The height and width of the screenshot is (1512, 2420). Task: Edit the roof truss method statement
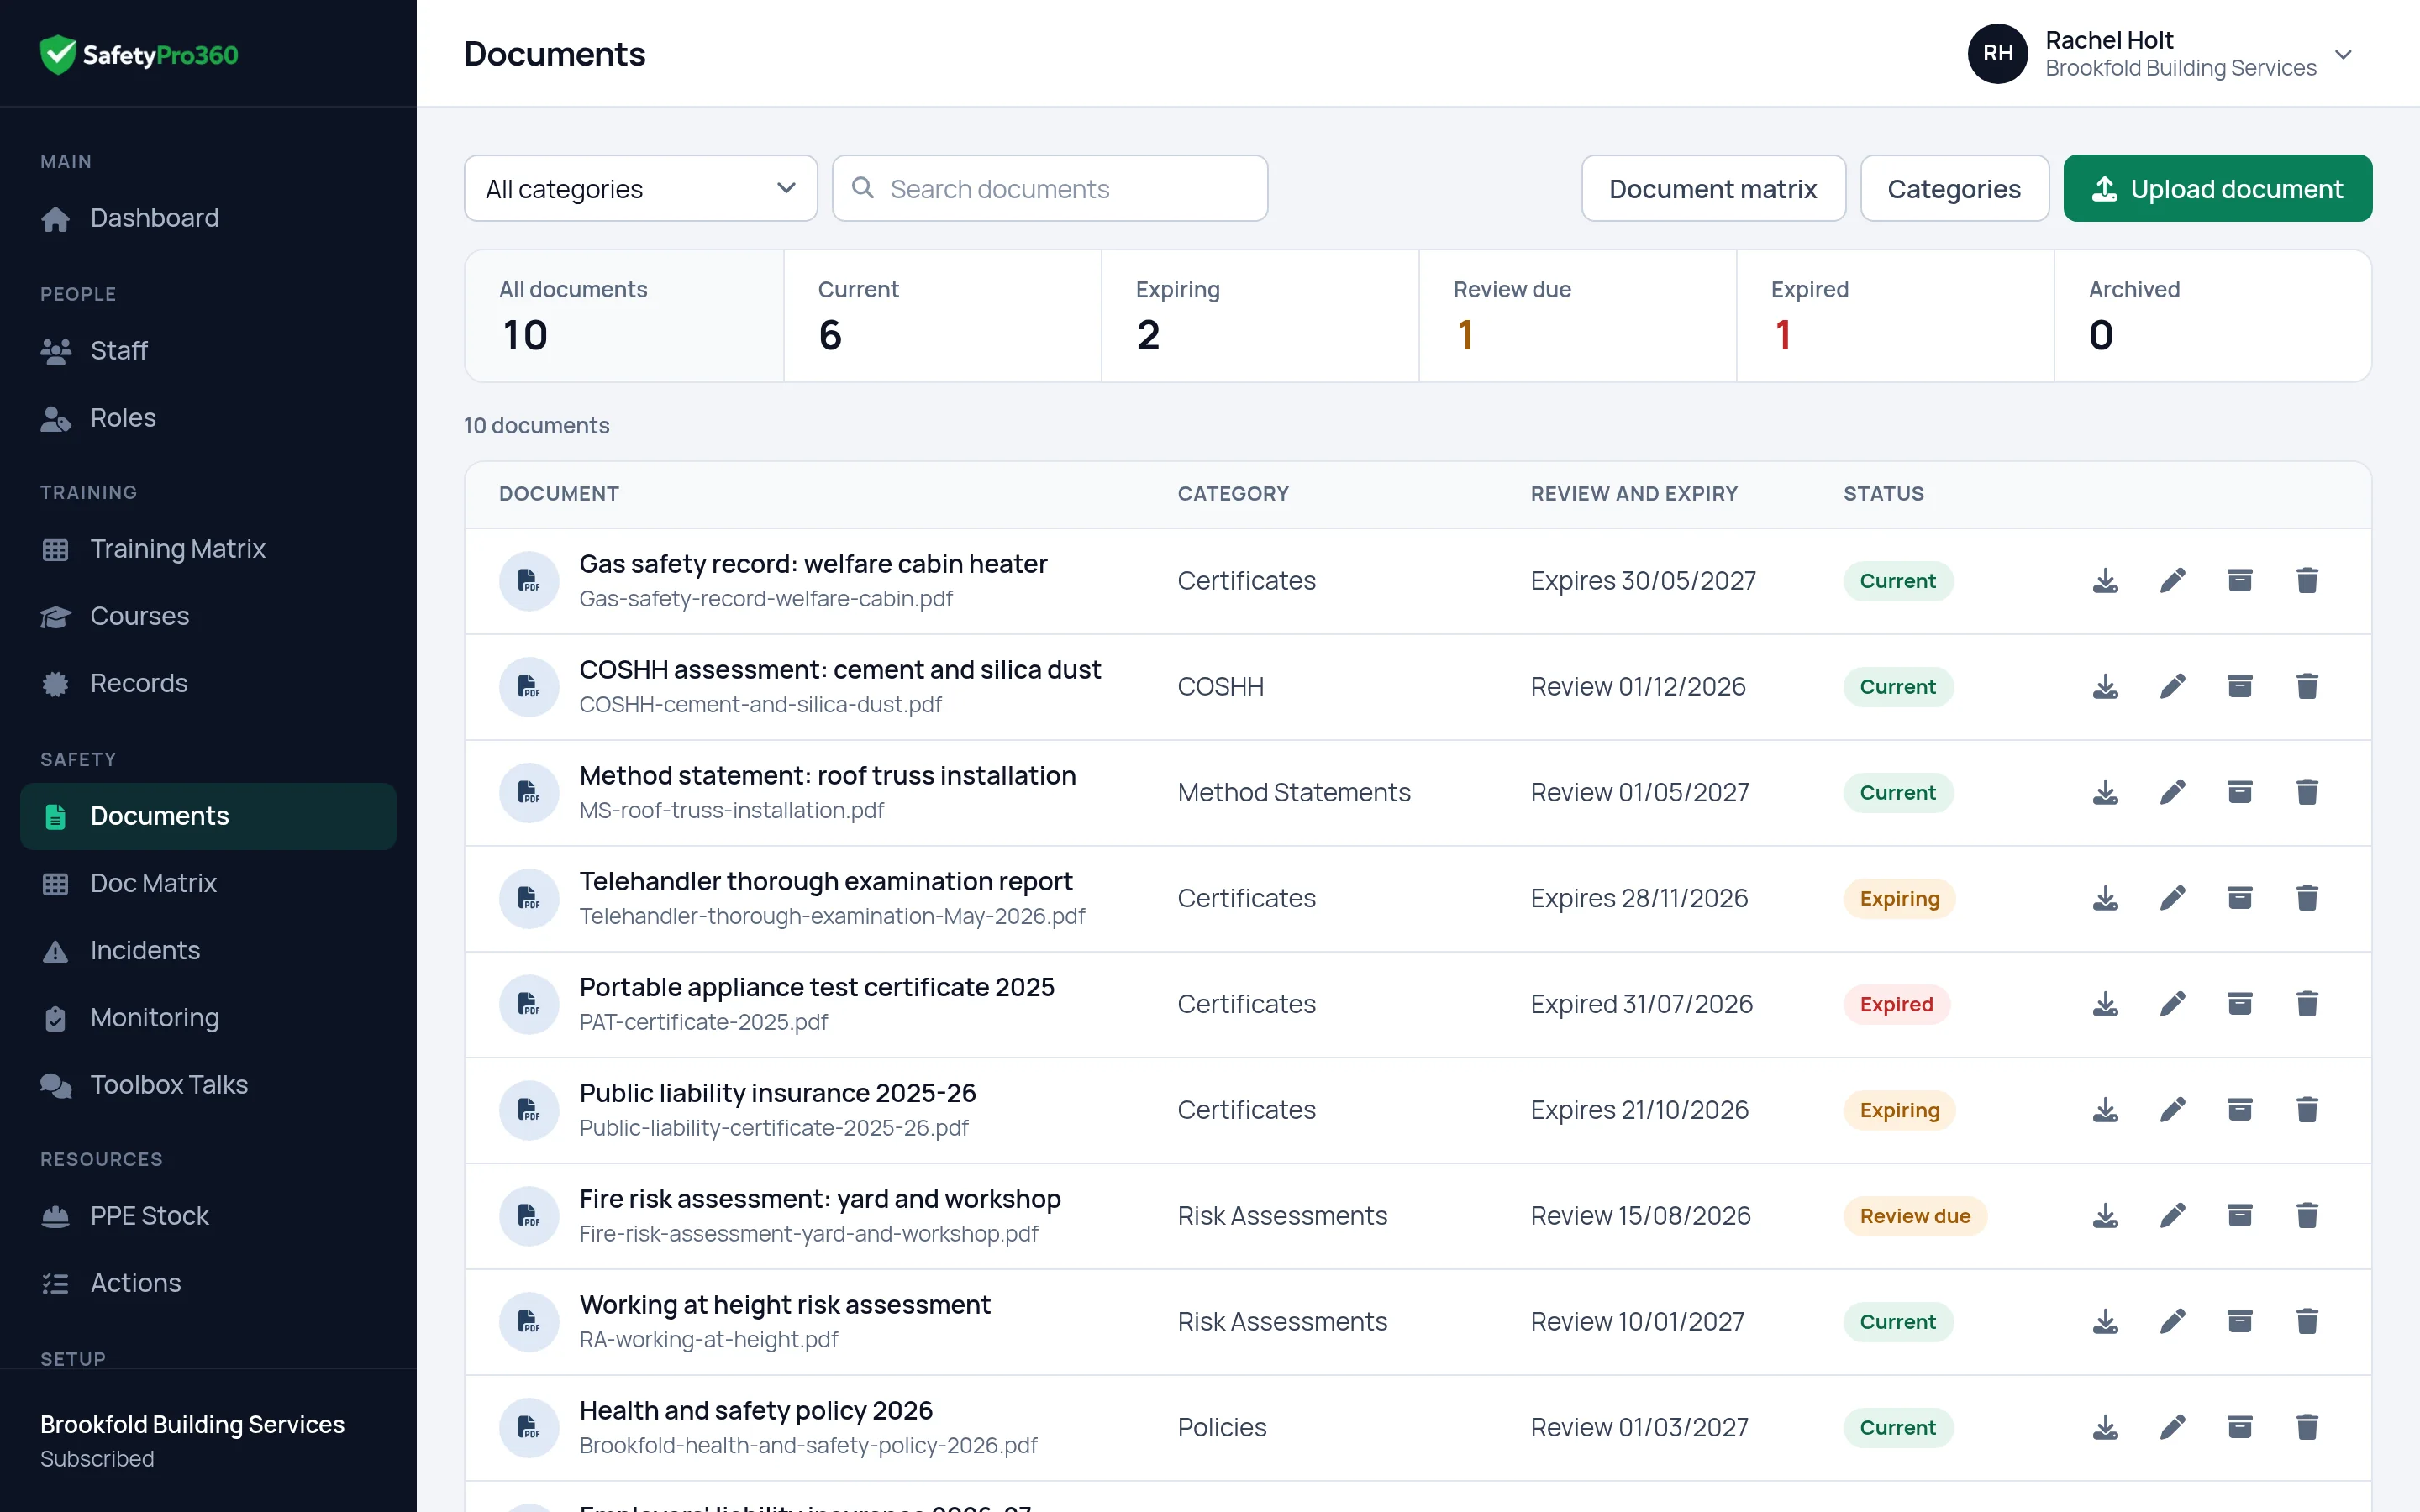tap(2172, 793)
